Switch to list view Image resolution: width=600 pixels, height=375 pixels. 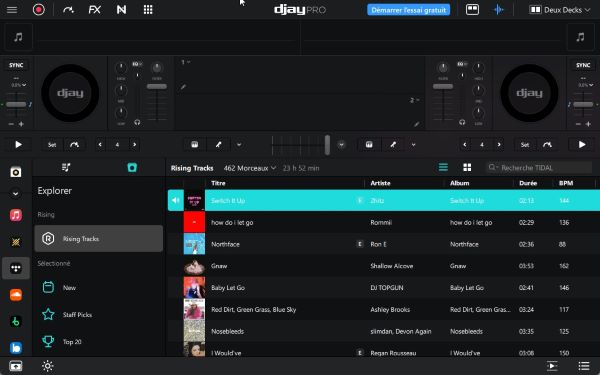[x=443, y=167]
